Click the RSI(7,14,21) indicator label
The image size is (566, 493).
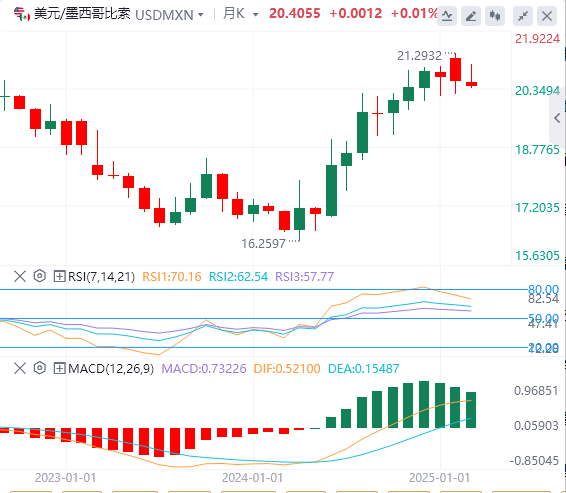point(101,277)
